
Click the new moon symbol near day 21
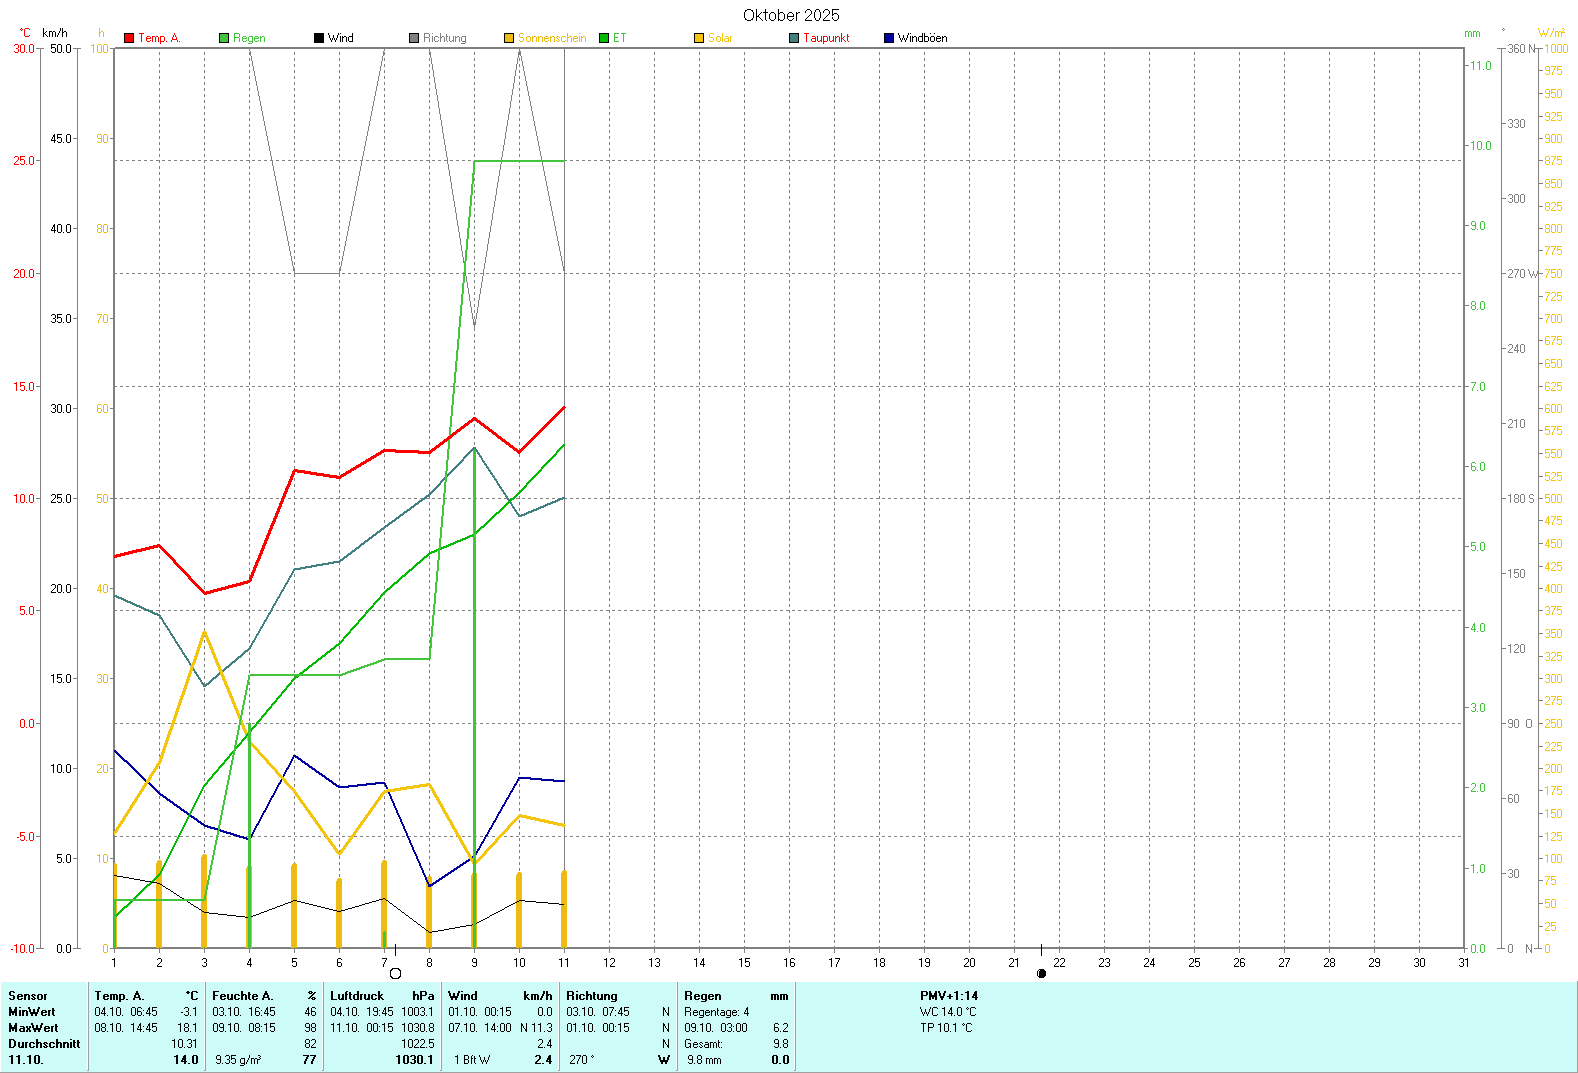click(x=1041, y=973)
